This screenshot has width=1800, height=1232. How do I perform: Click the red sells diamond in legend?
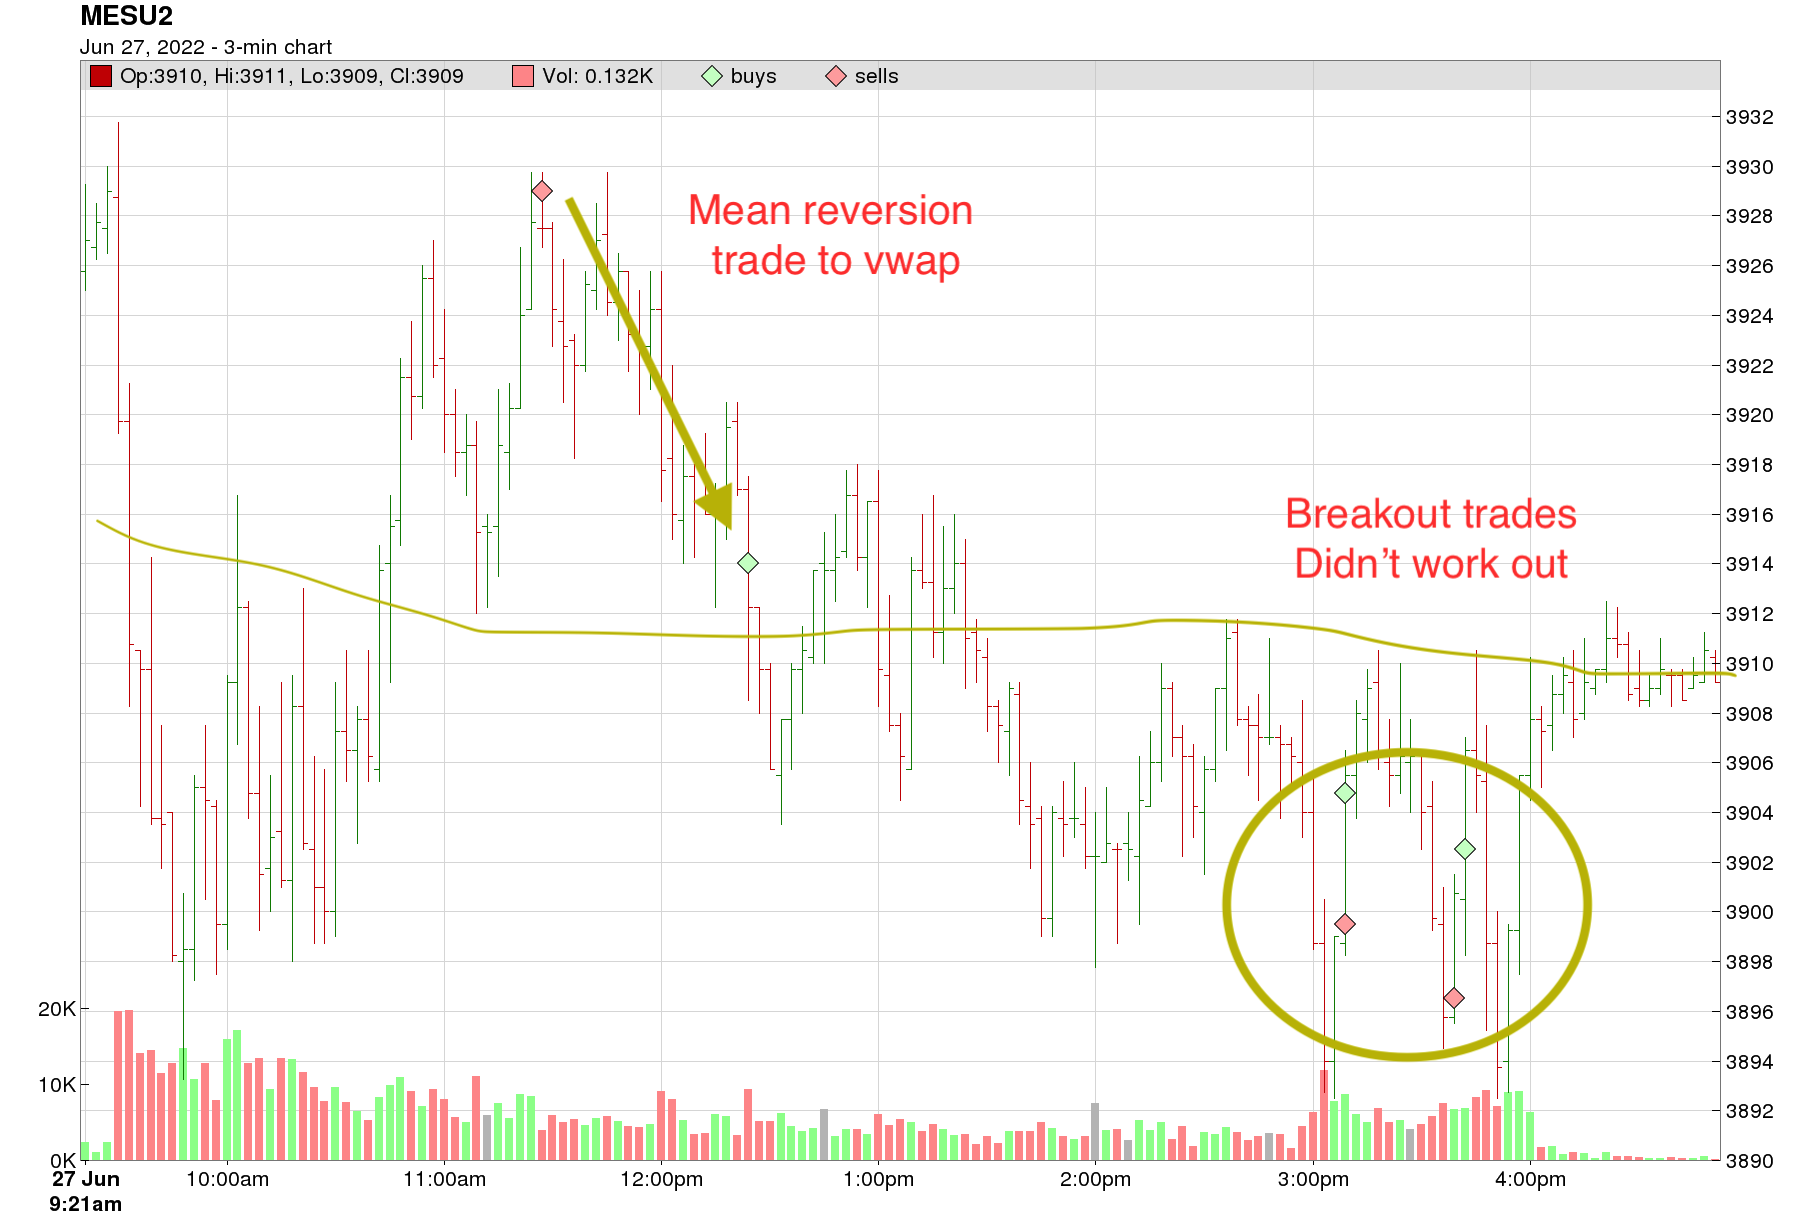pyautogui.click(x=836, y=76)
